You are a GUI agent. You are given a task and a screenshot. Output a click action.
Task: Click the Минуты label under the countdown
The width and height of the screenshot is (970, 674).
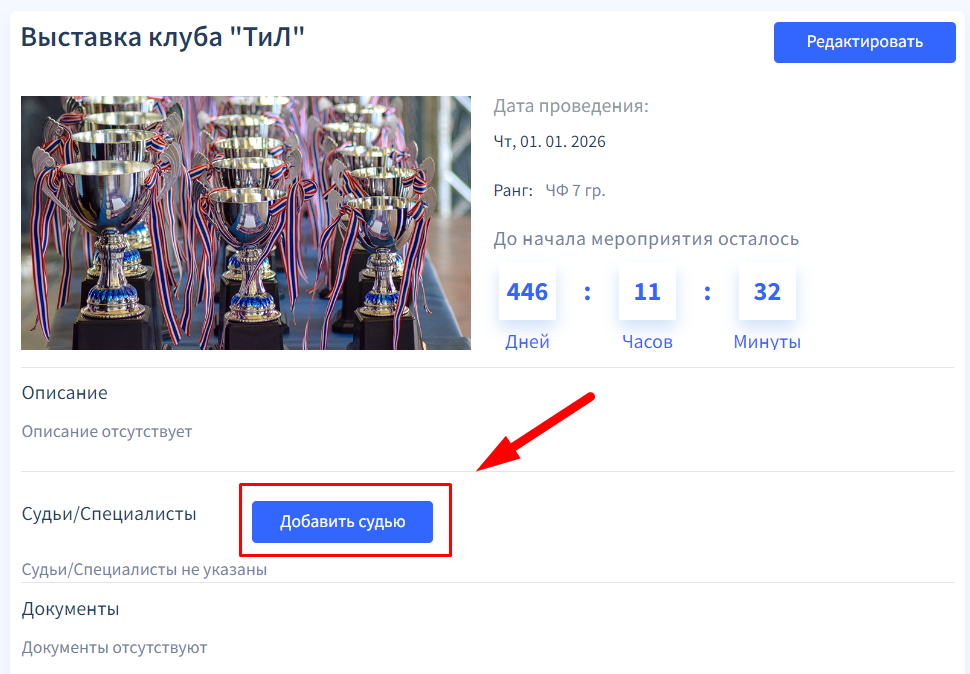[x=767, y=342]
